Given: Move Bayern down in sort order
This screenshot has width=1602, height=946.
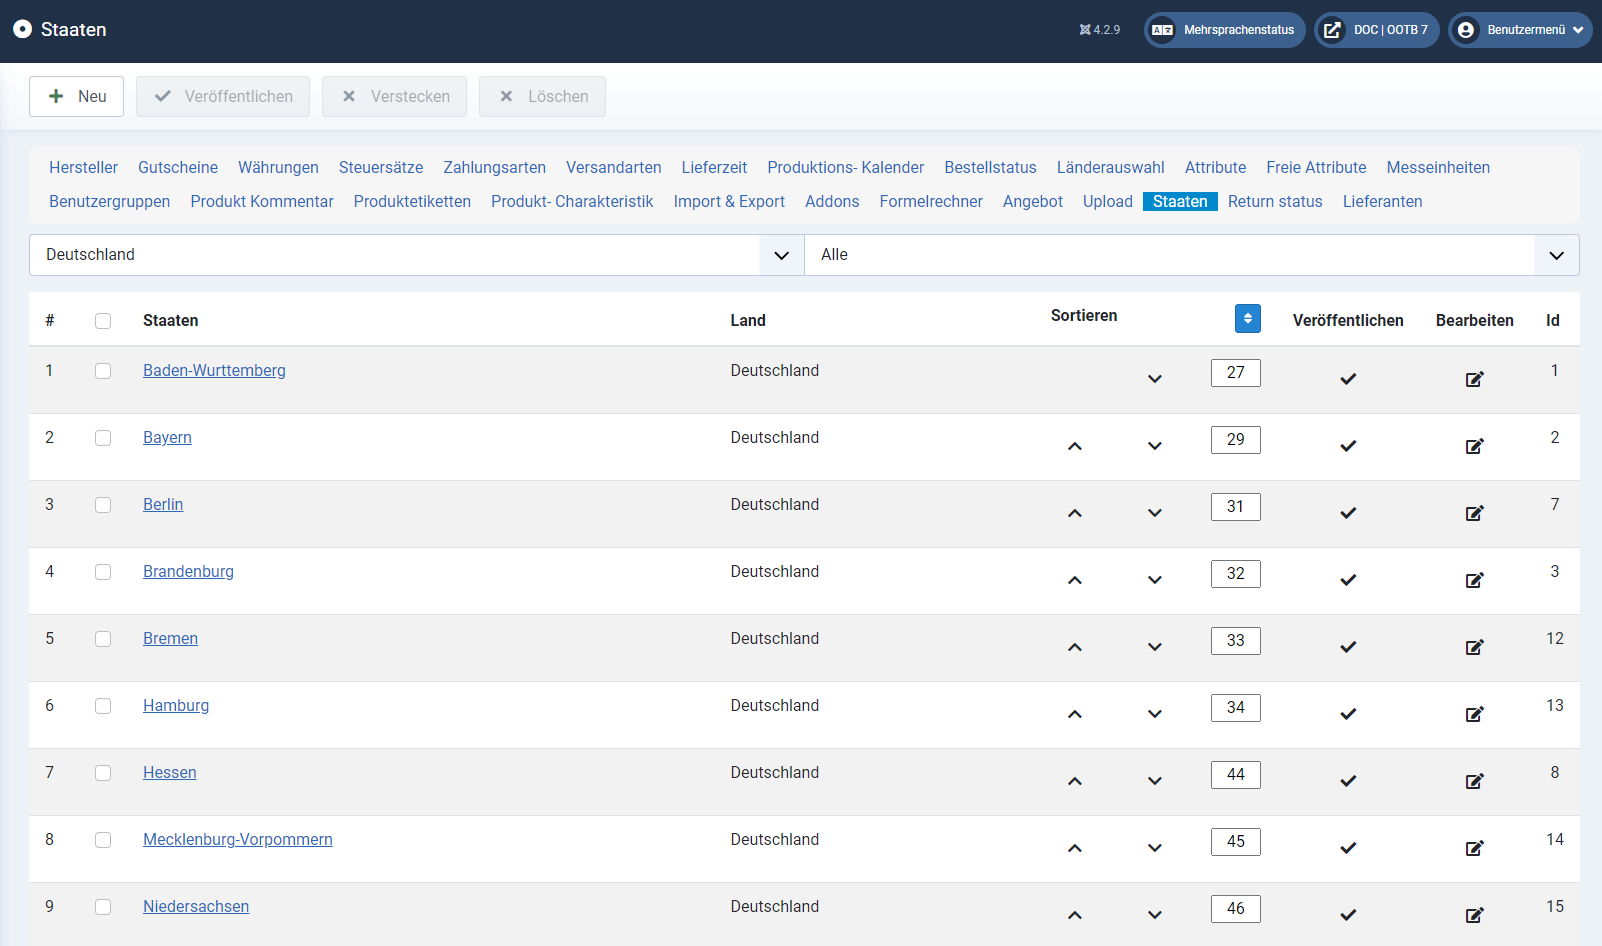Looking at the screenshot, I should coord(1155,446).
